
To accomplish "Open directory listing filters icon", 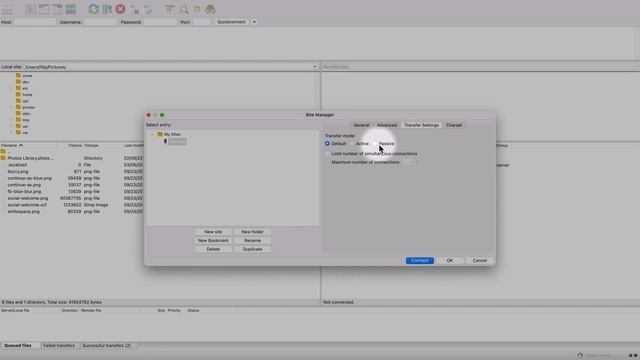I will [x=170, y=9].
